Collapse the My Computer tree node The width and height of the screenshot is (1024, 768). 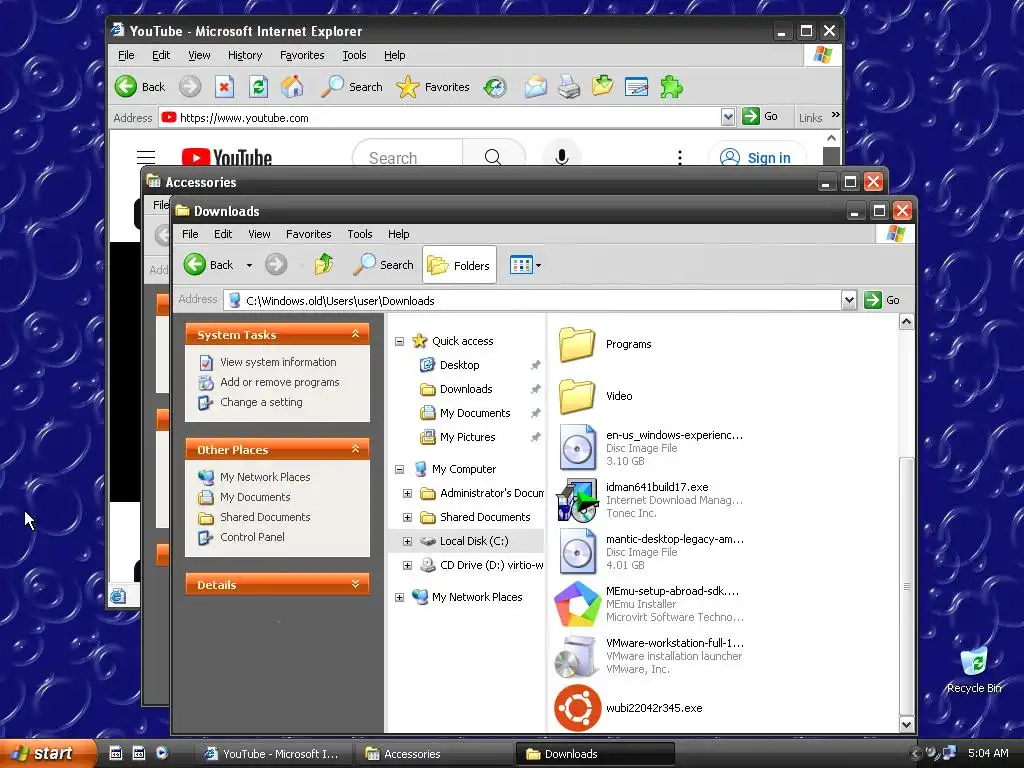point(399,469)
